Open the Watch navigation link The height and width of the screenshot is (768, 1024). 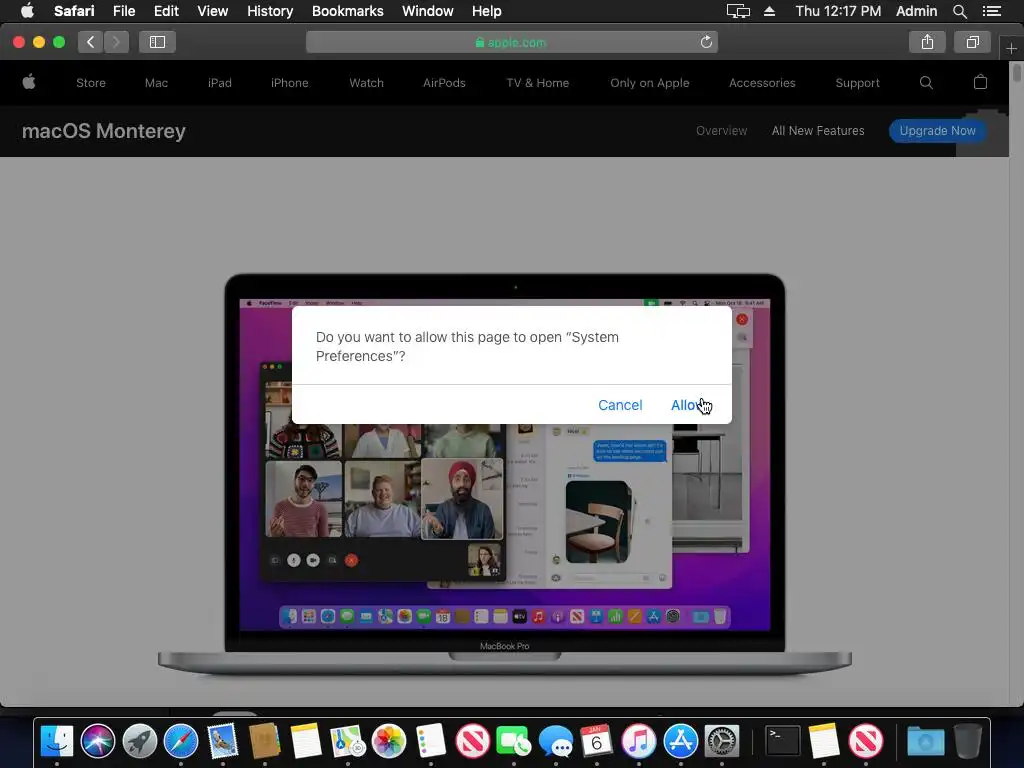[366, 83]
